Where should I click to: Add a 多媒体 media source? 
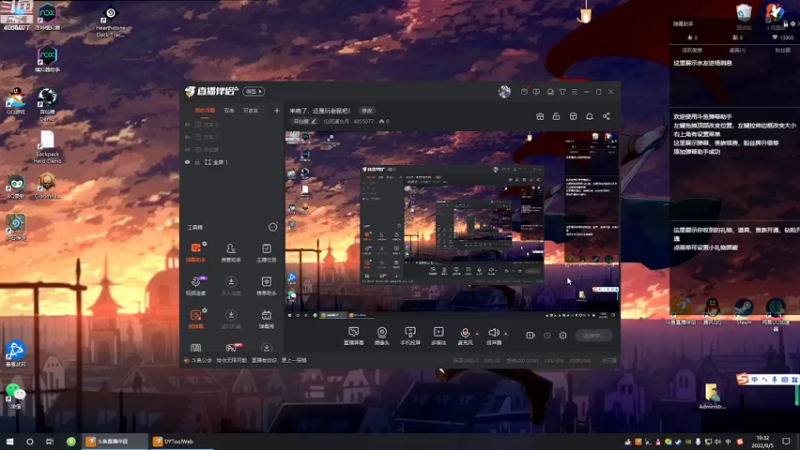coord(438,336)
